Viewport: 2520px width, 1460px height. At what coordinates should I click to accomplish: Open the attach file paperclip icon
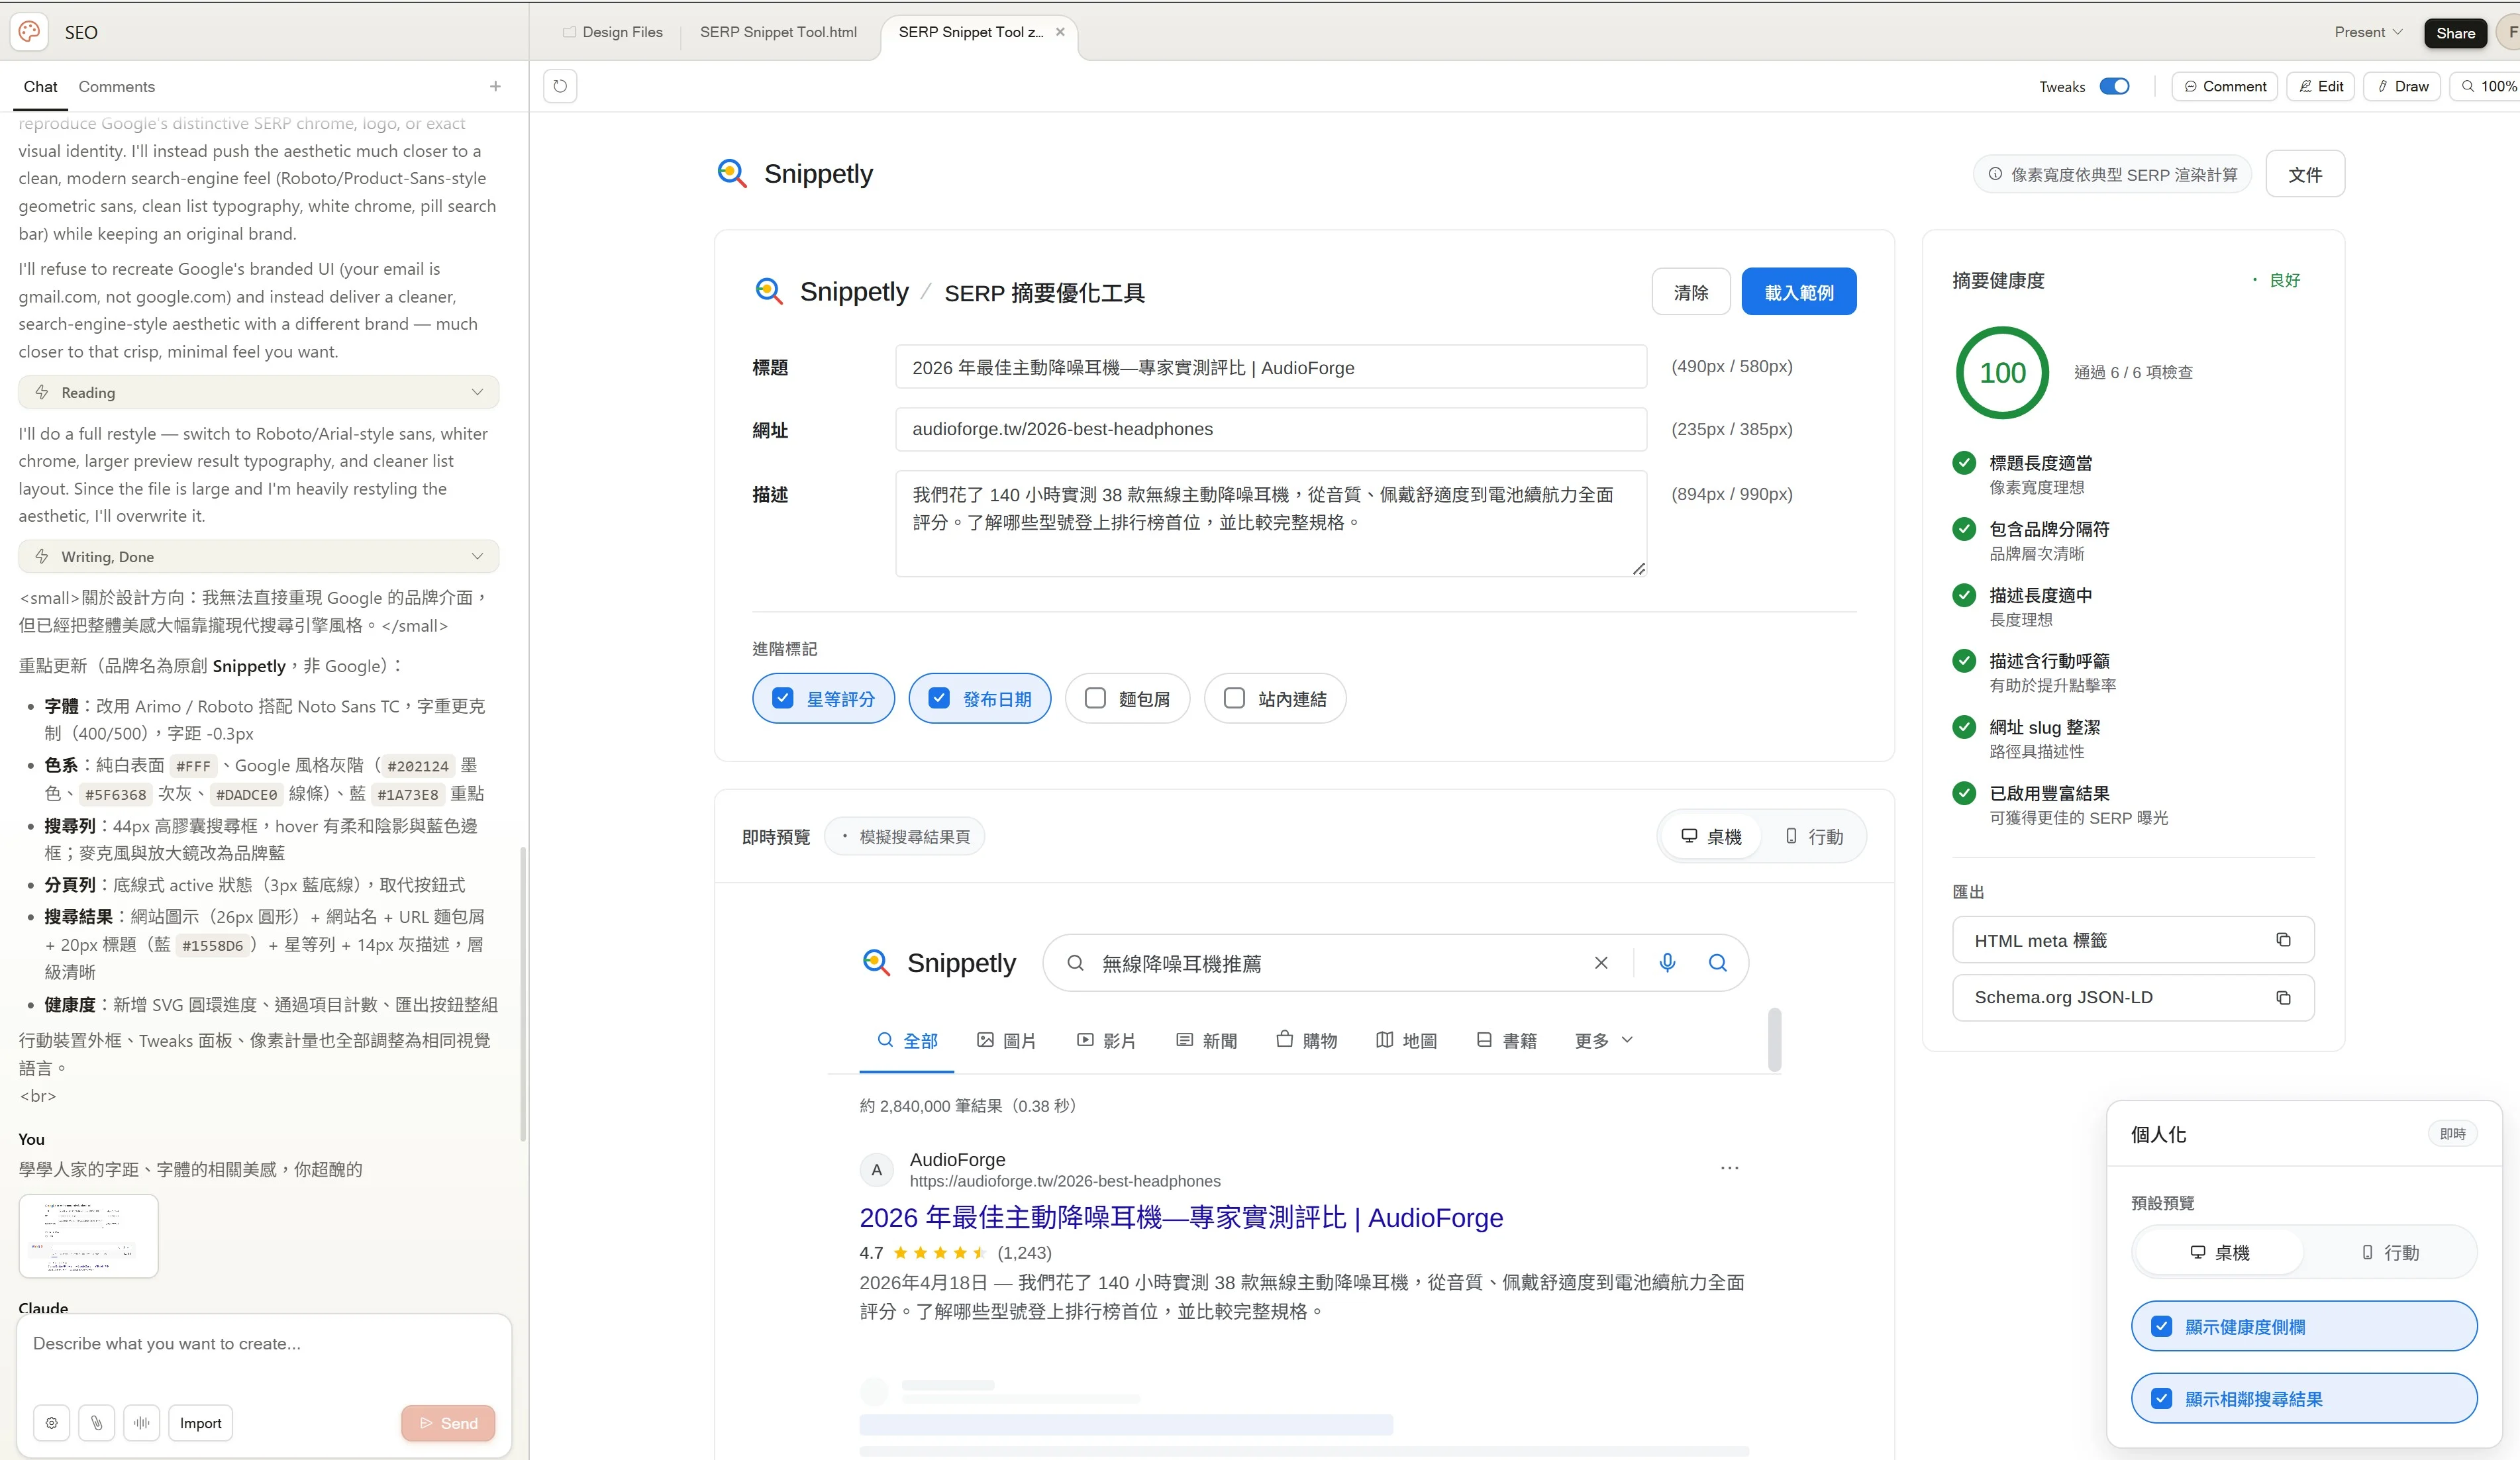click(97, 1423)
